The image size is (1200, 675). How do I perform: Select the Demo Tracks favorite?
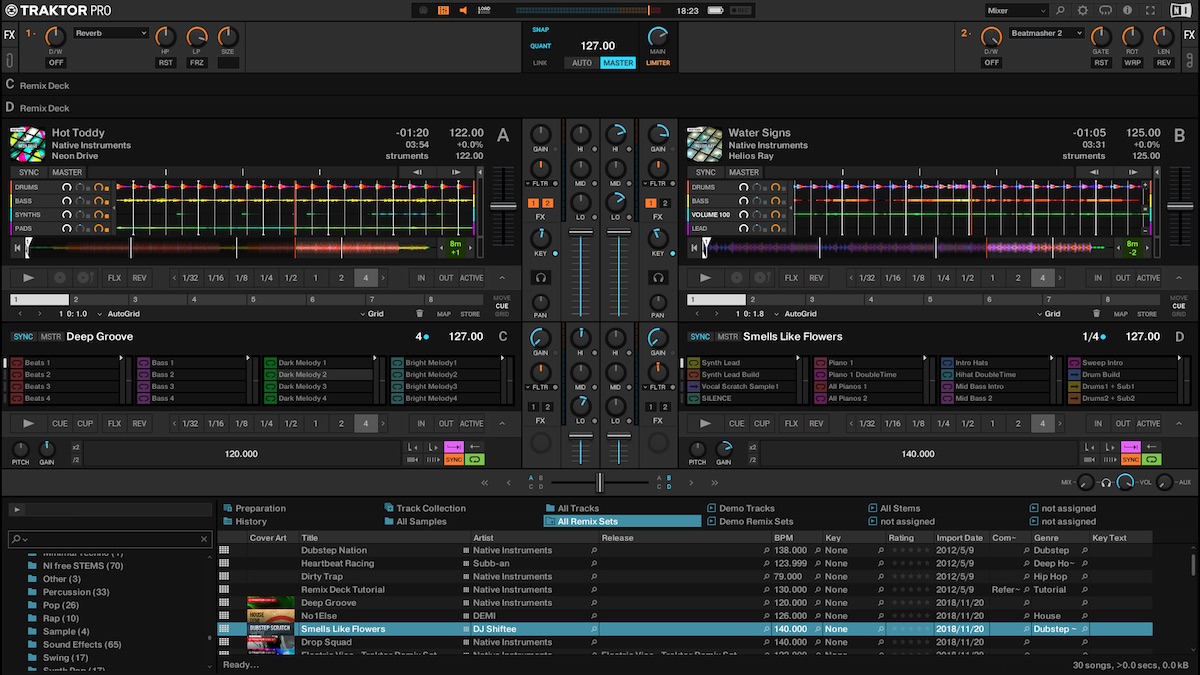tap(740, 508)
